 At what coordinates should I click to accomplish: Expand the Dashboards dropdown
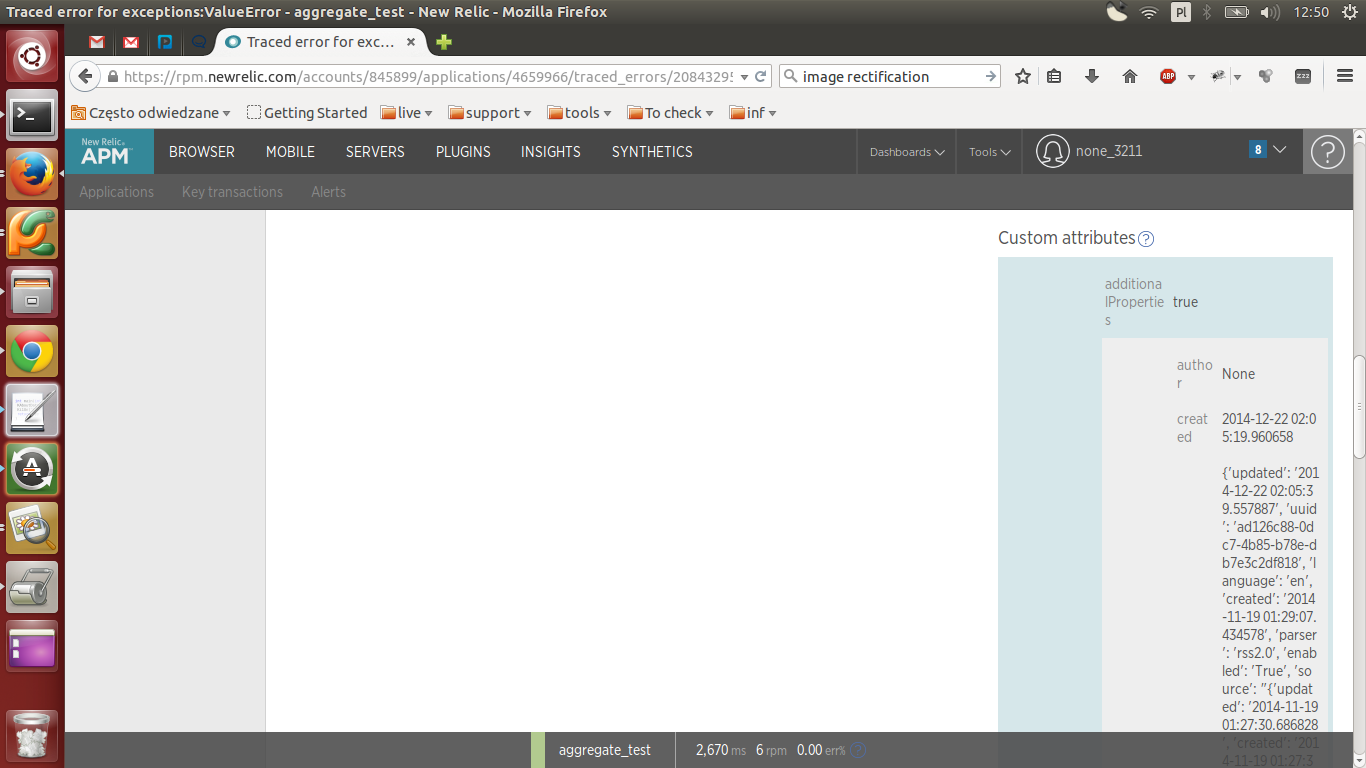coord(907,152)
